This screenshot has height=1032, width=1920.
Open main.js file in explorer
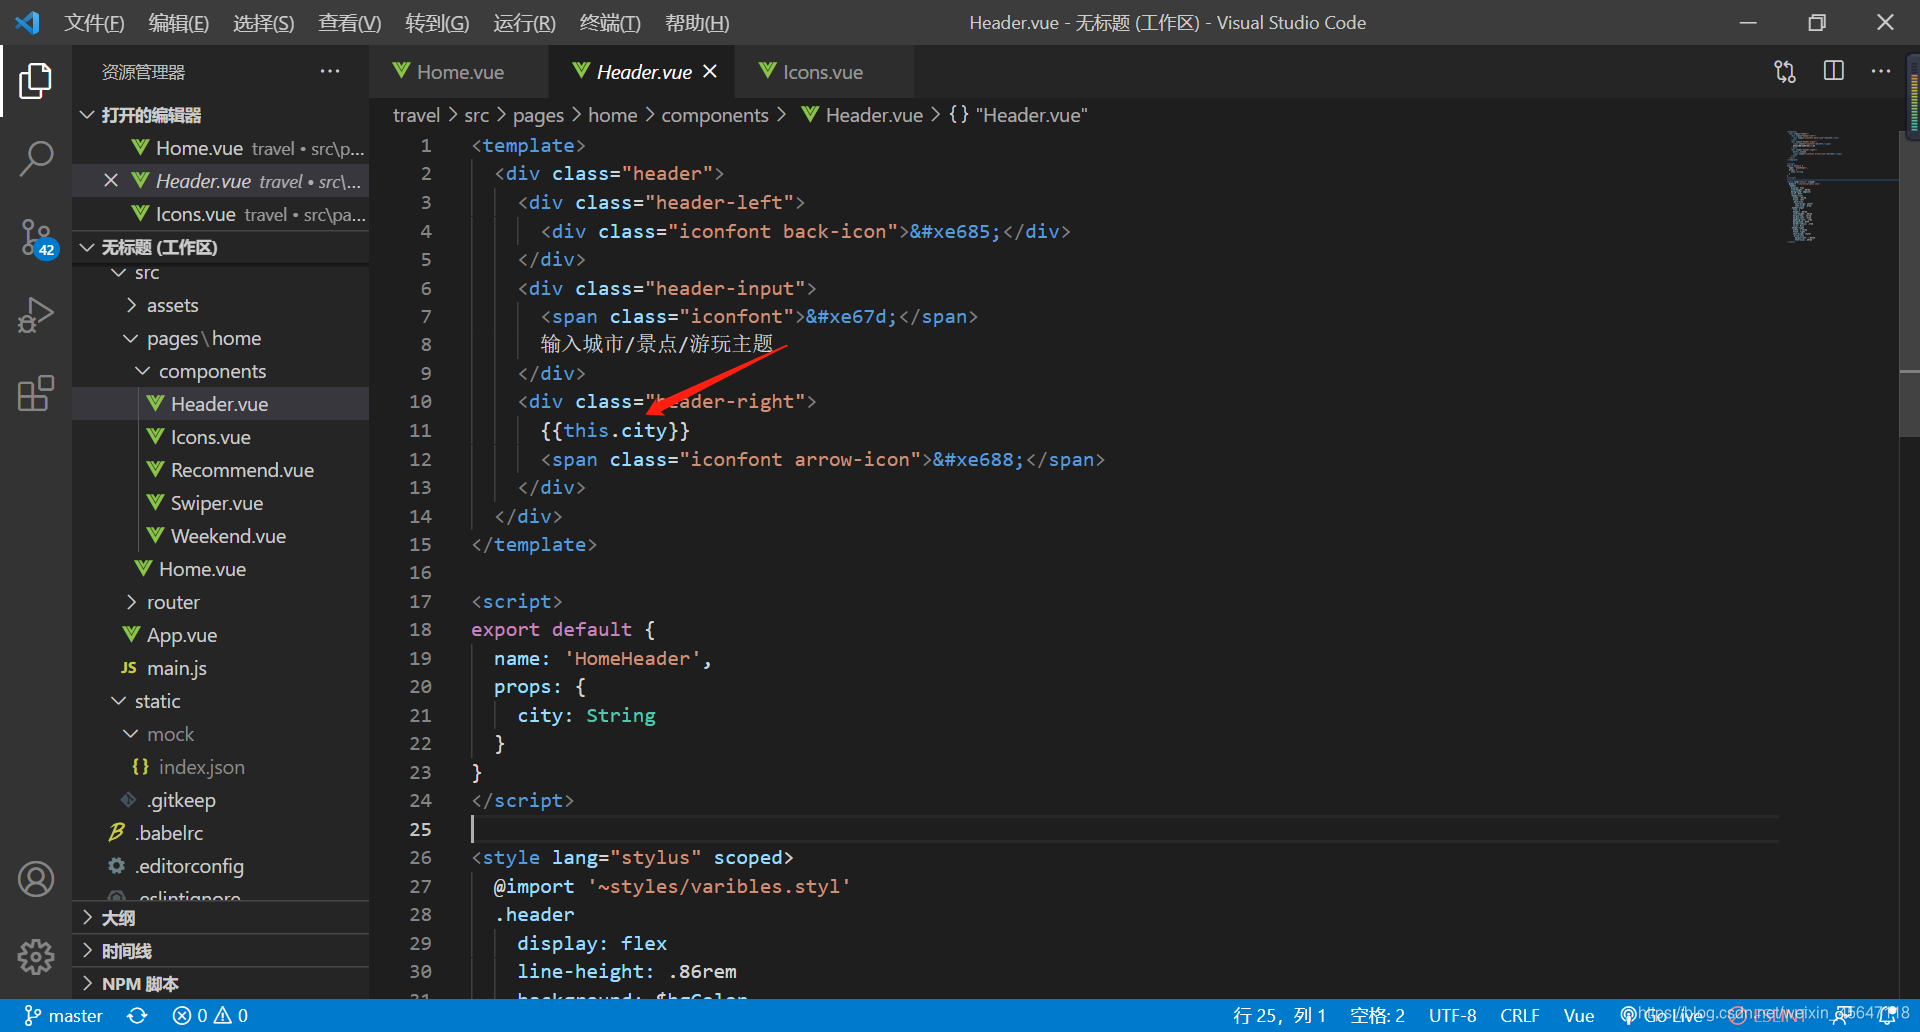pyautogui.click(x=176, y=668)
